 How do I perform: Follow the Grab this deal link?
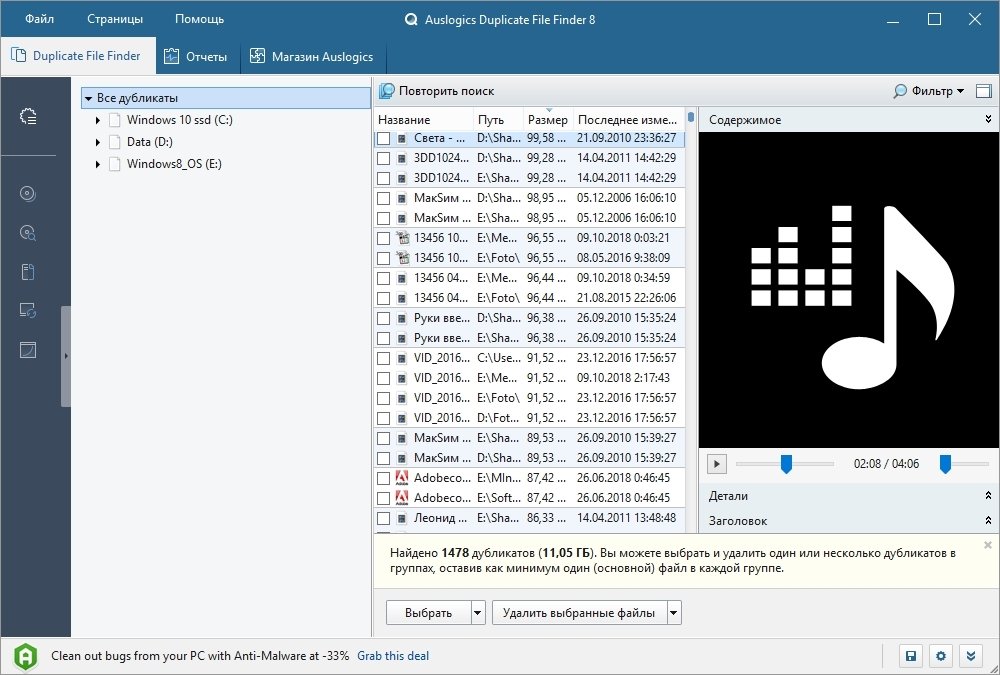tap(393, 656)
